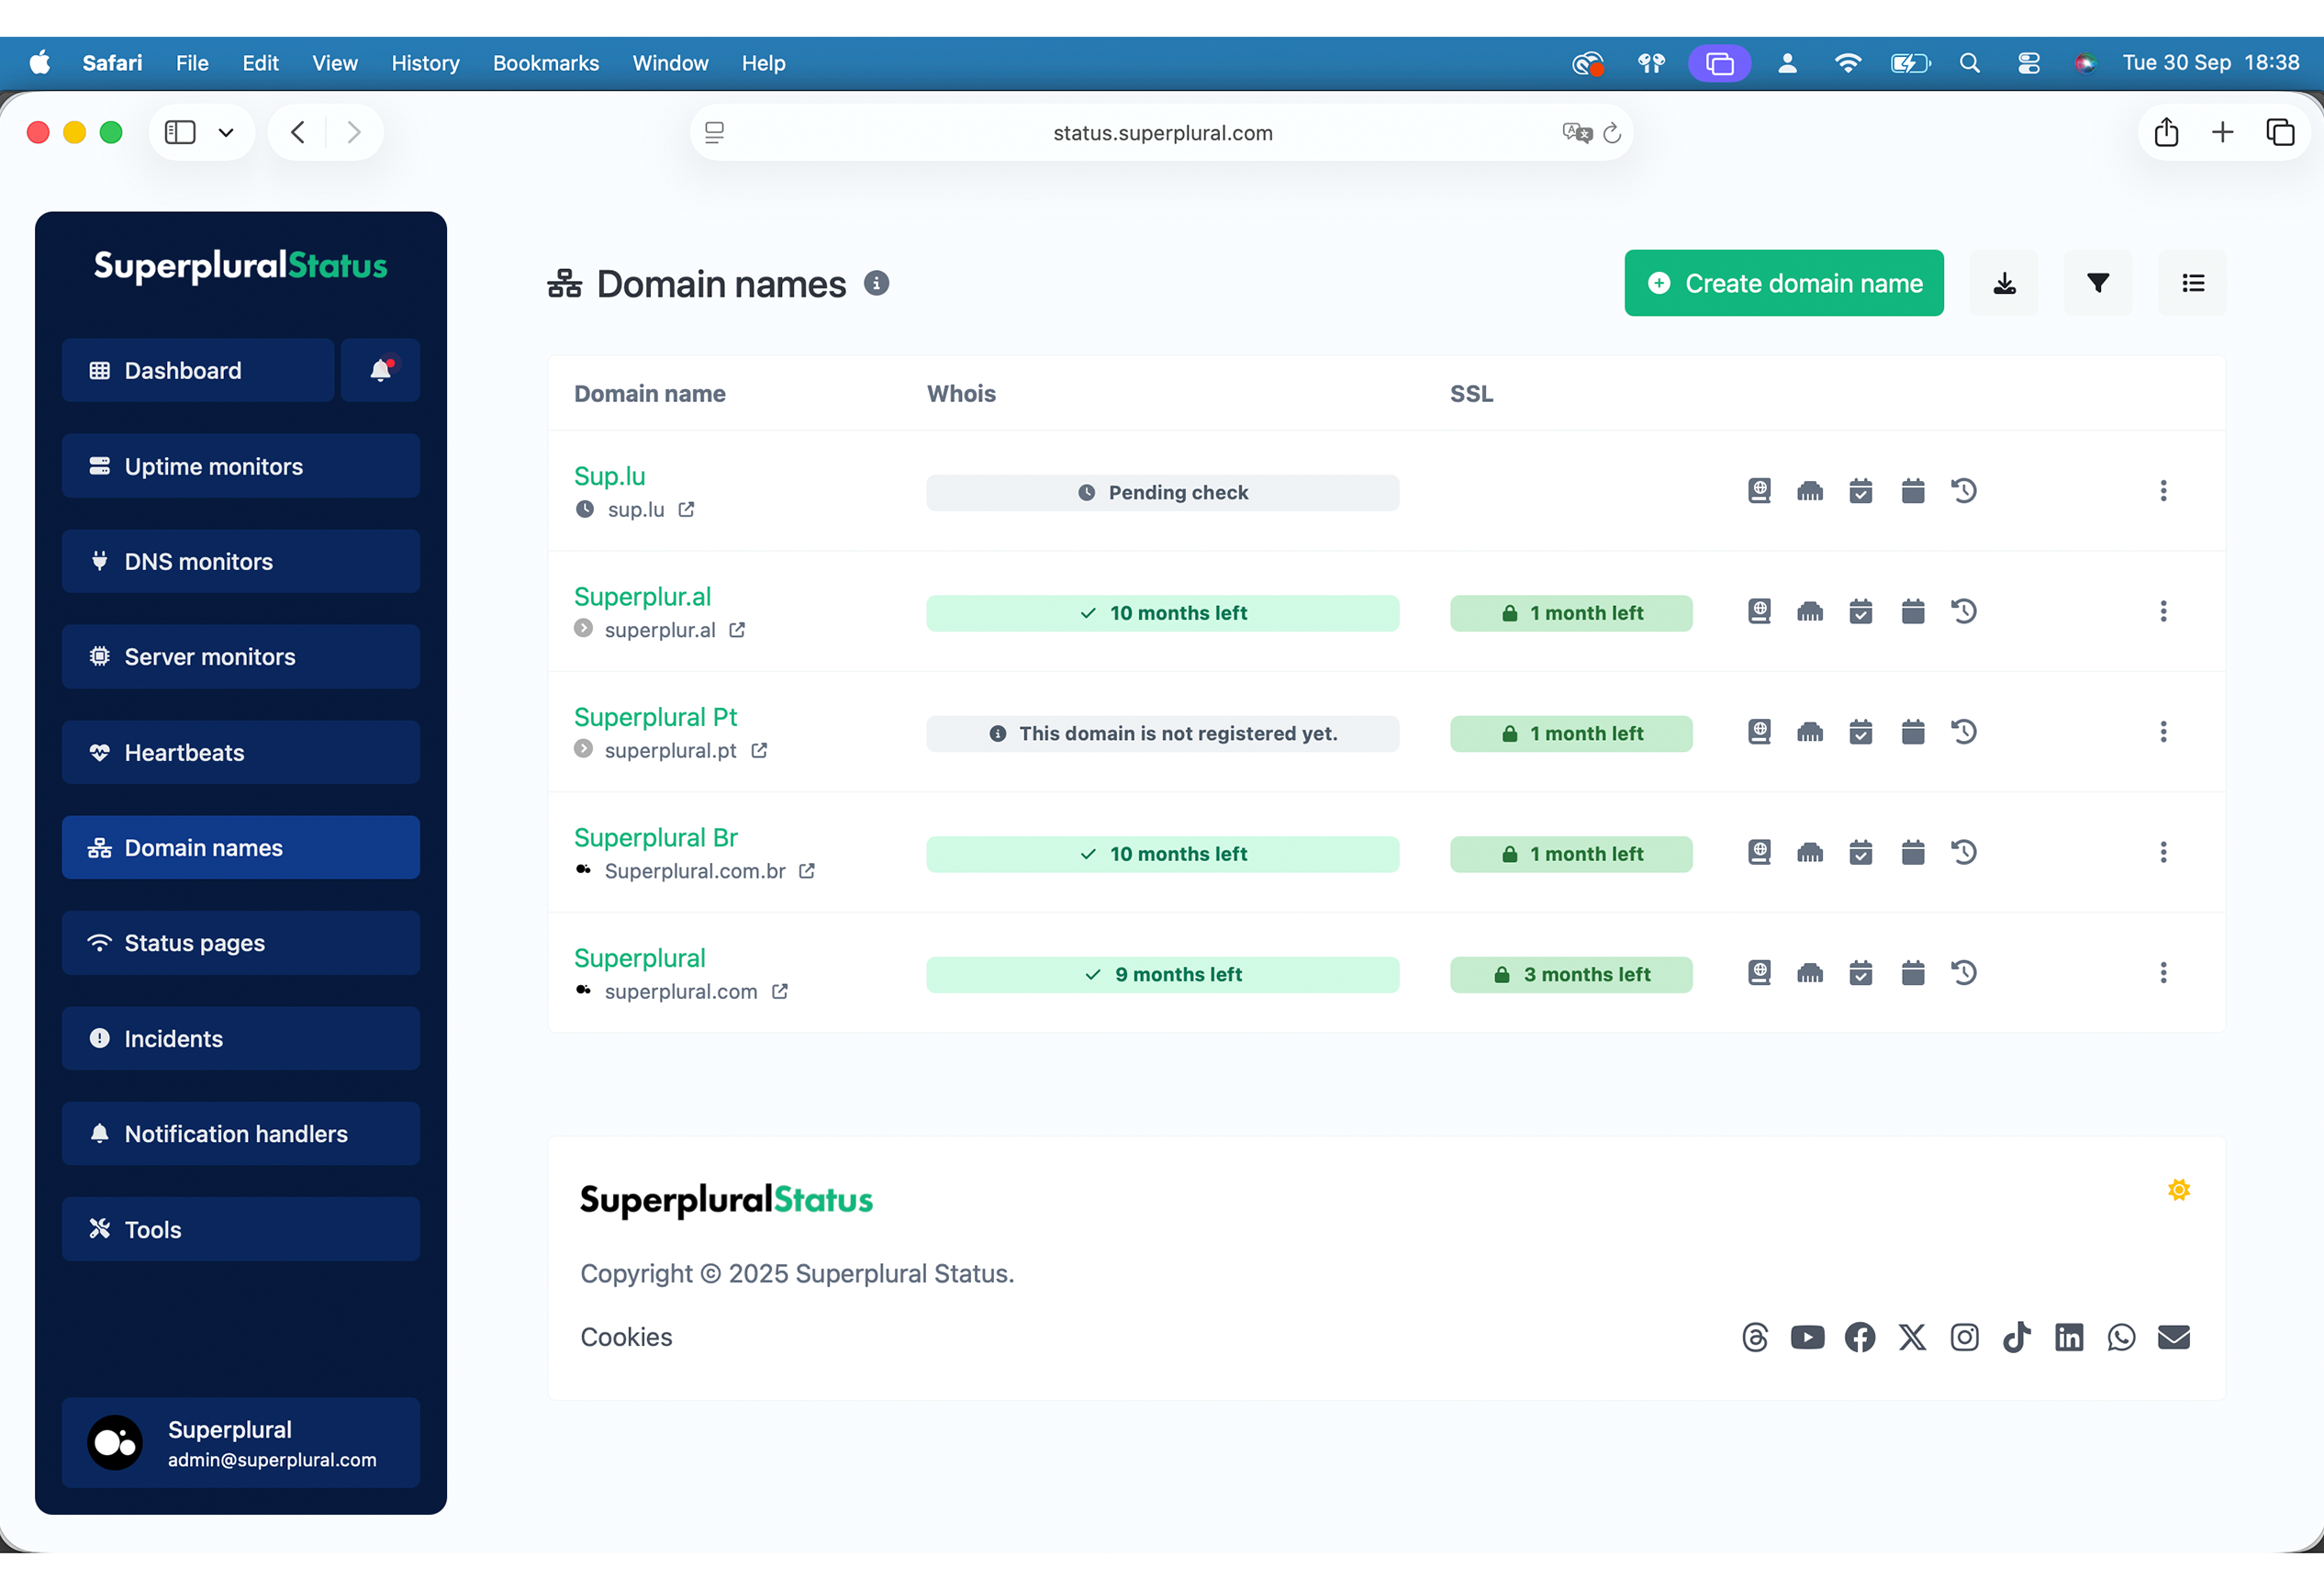This screenshot has width=2324, height=1590.
Task: Click the Safari share icon
Action: pyautogui.click(x=2166, y=132)
